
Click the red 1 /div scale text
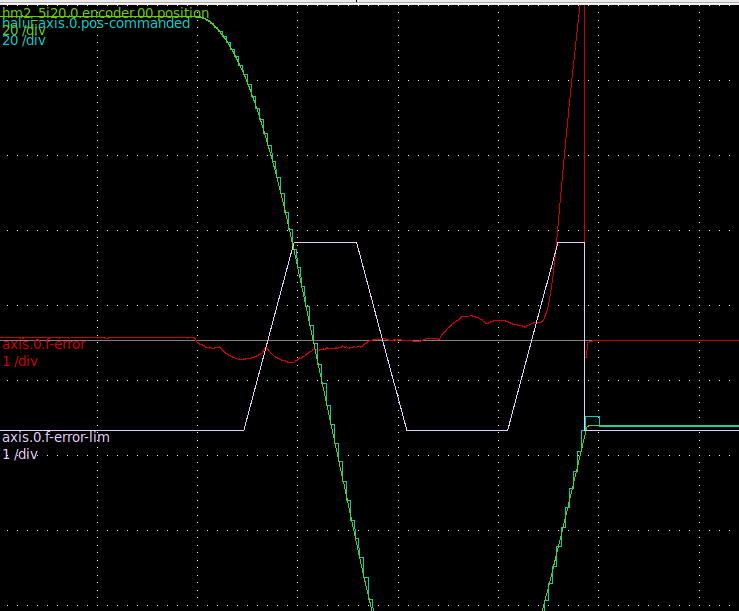[x=20, y=362]
